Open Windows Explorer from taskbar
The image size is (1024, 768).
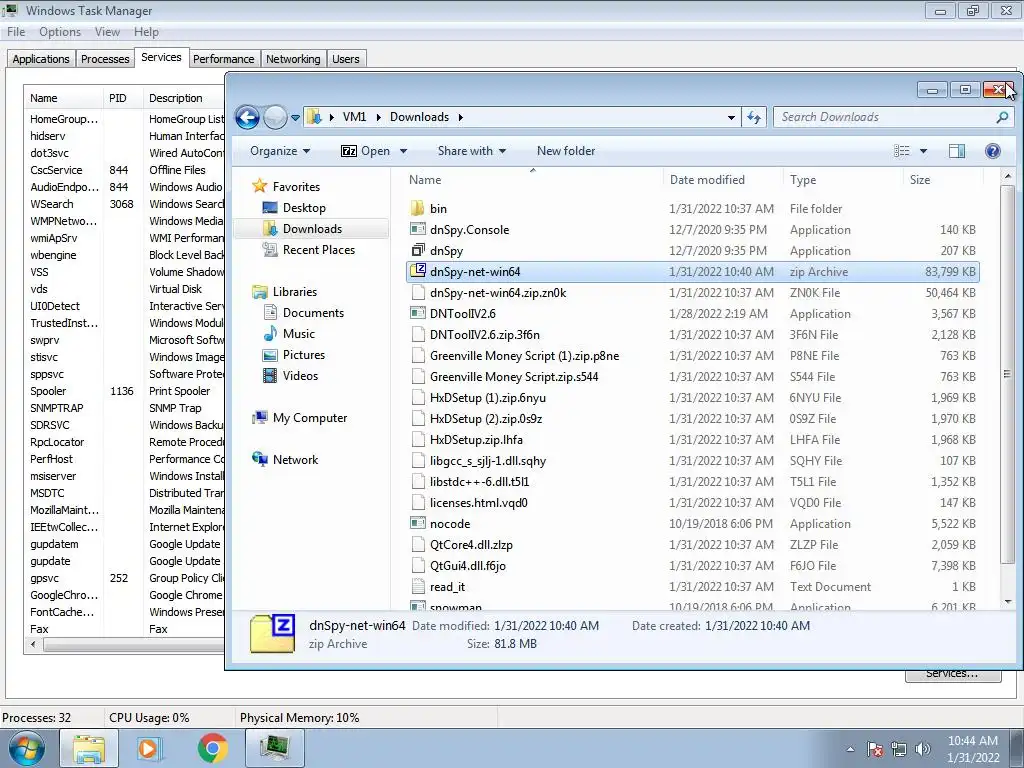[x=89, y=748]
